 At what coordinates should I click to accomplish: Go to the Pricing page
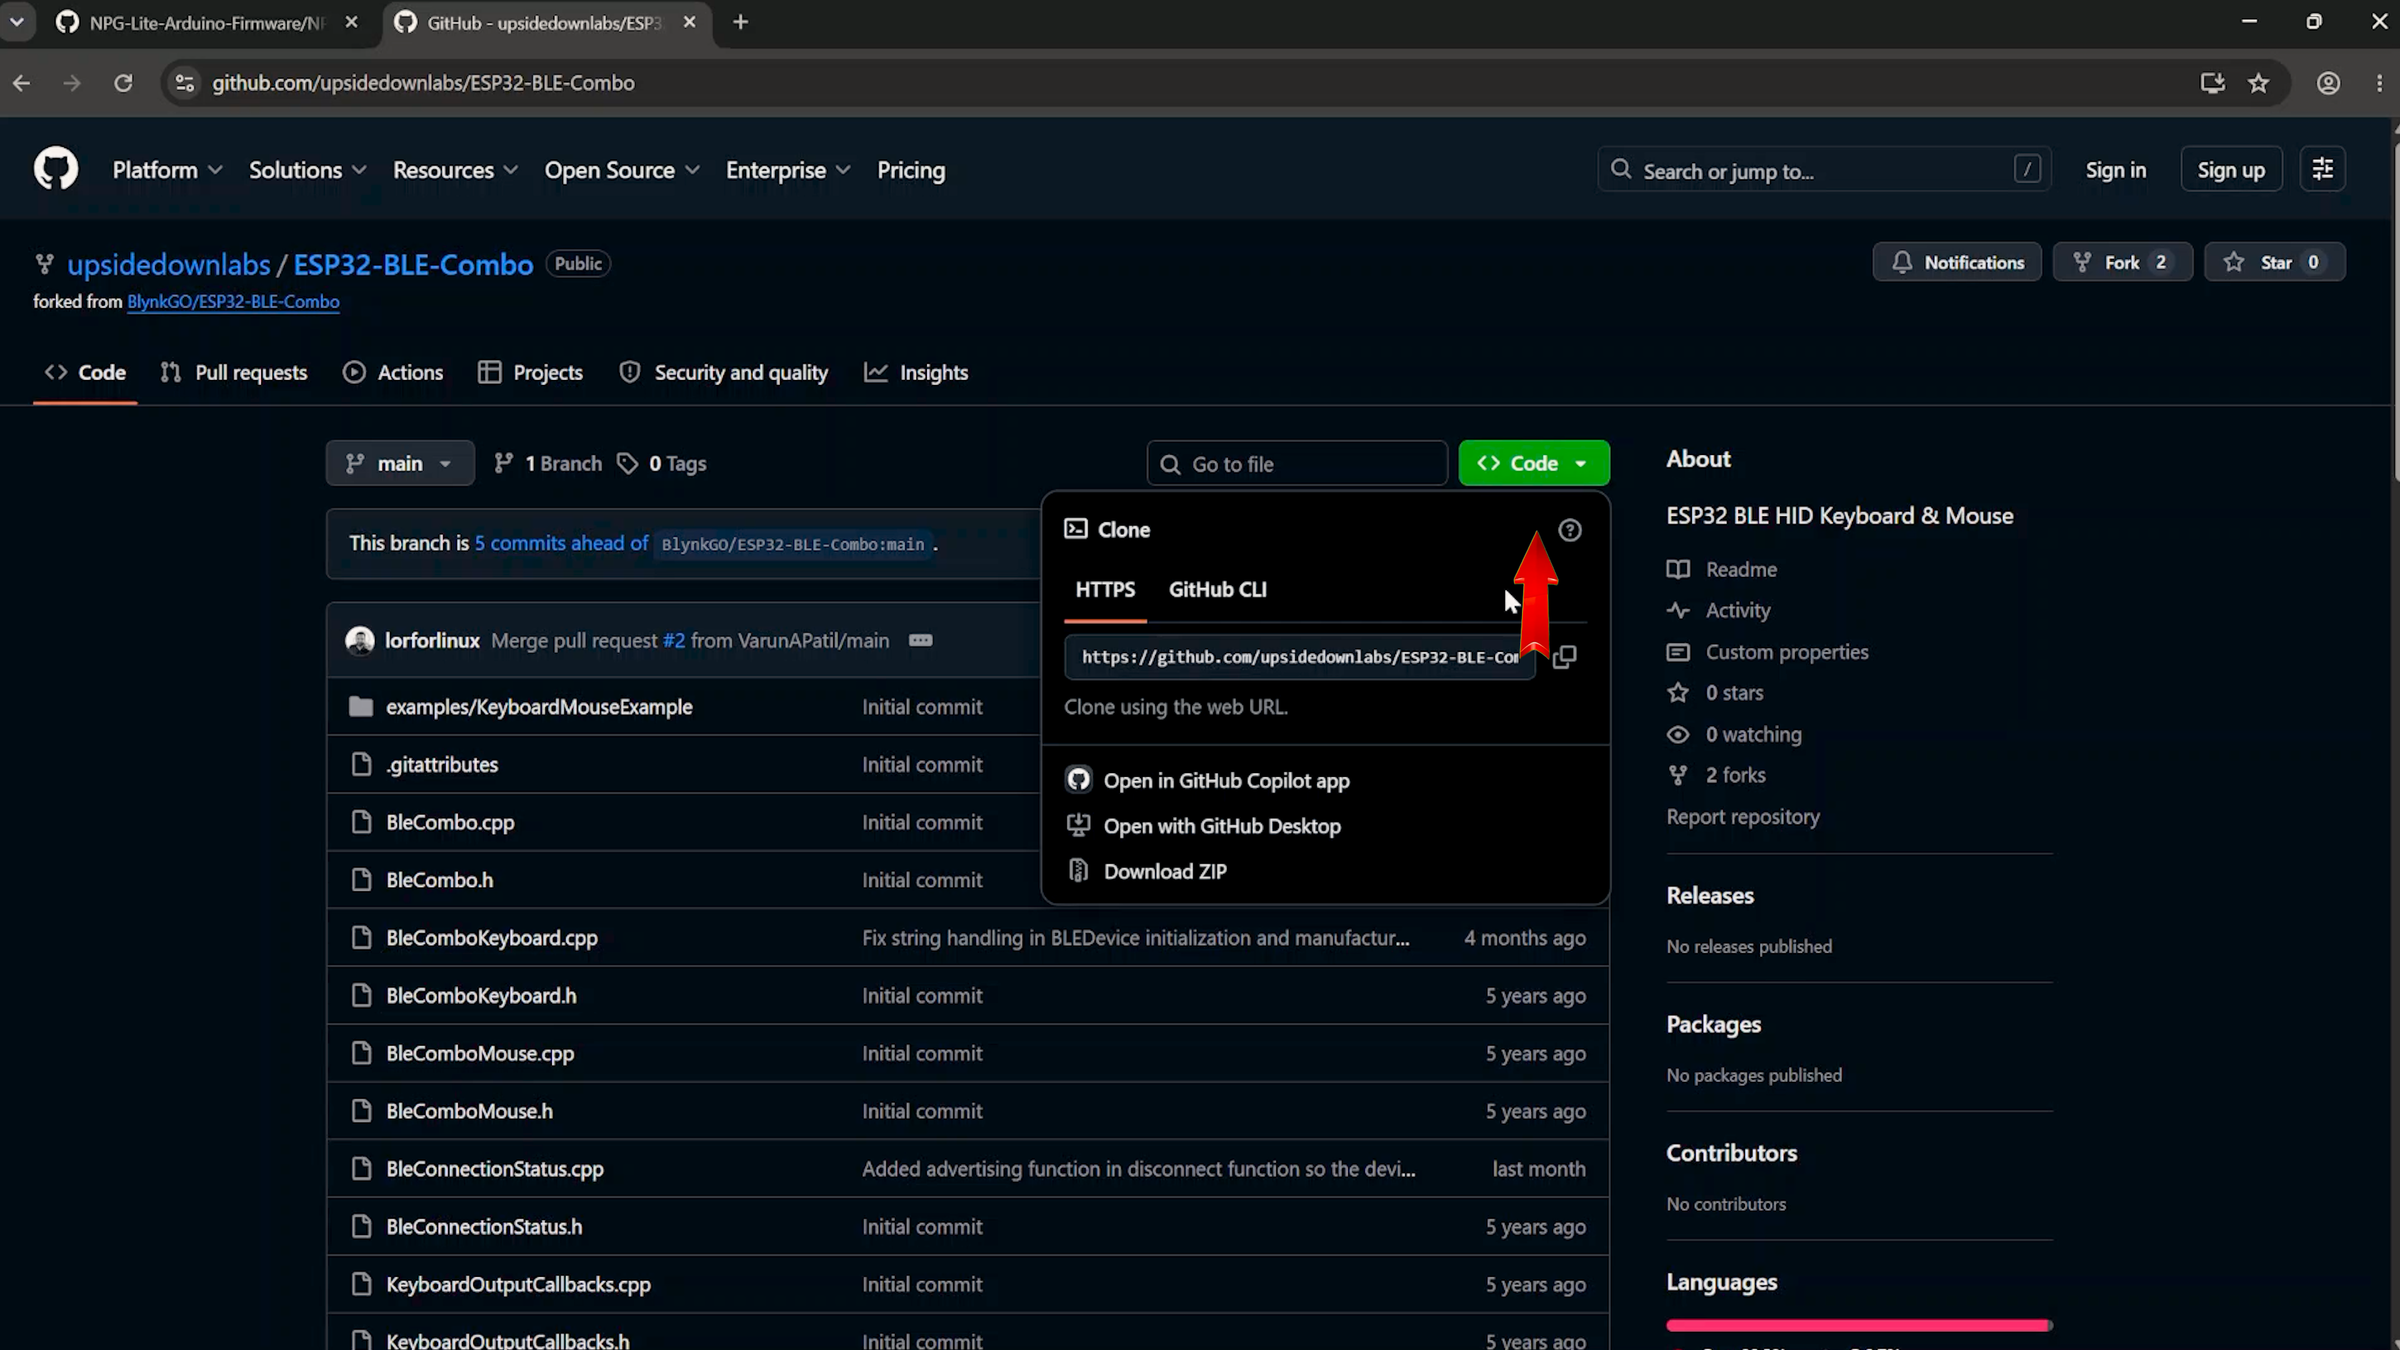click(911, 170)
